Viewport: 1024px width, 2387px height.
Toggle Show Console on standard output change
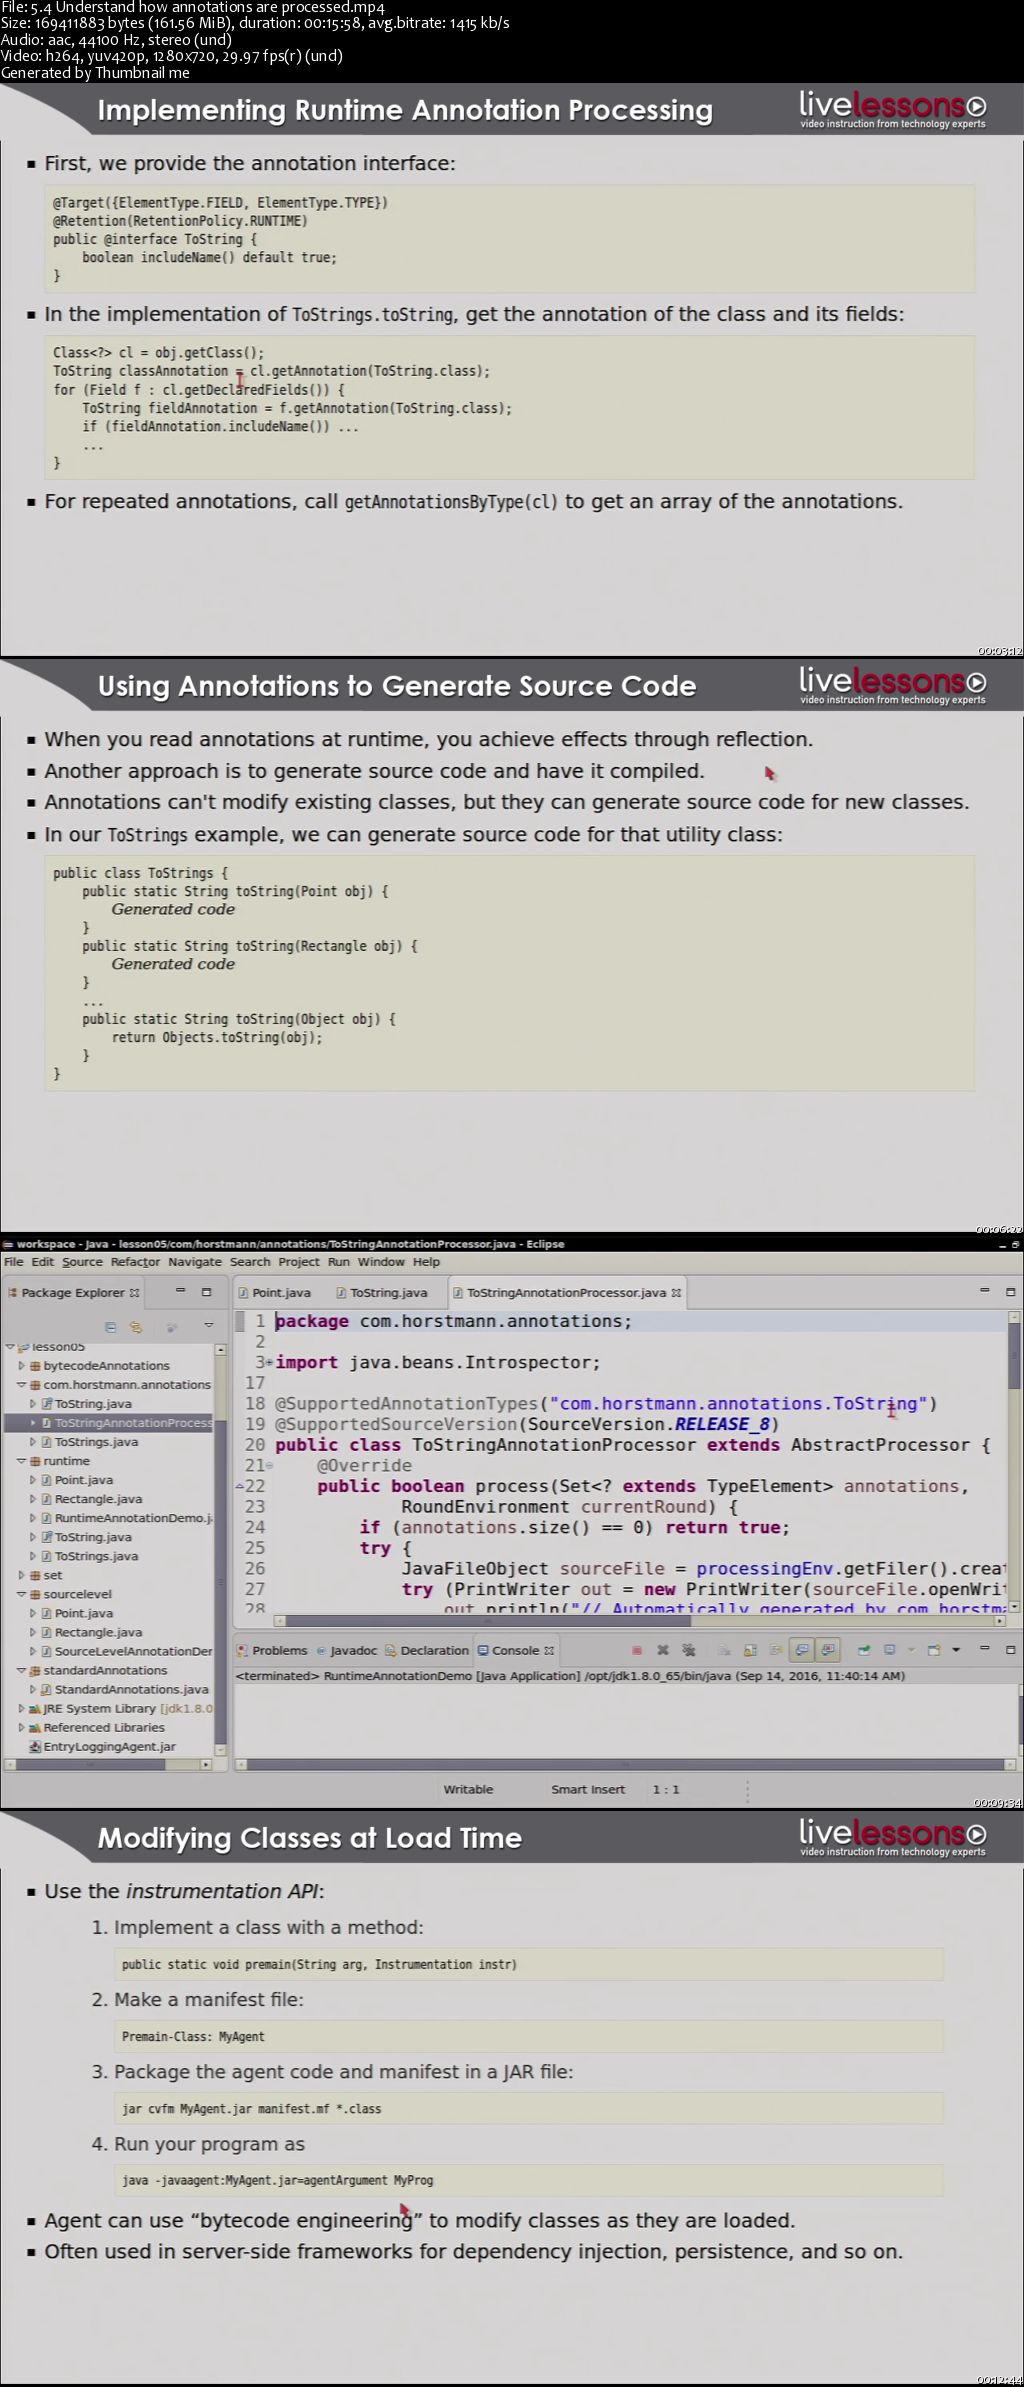802,1650
